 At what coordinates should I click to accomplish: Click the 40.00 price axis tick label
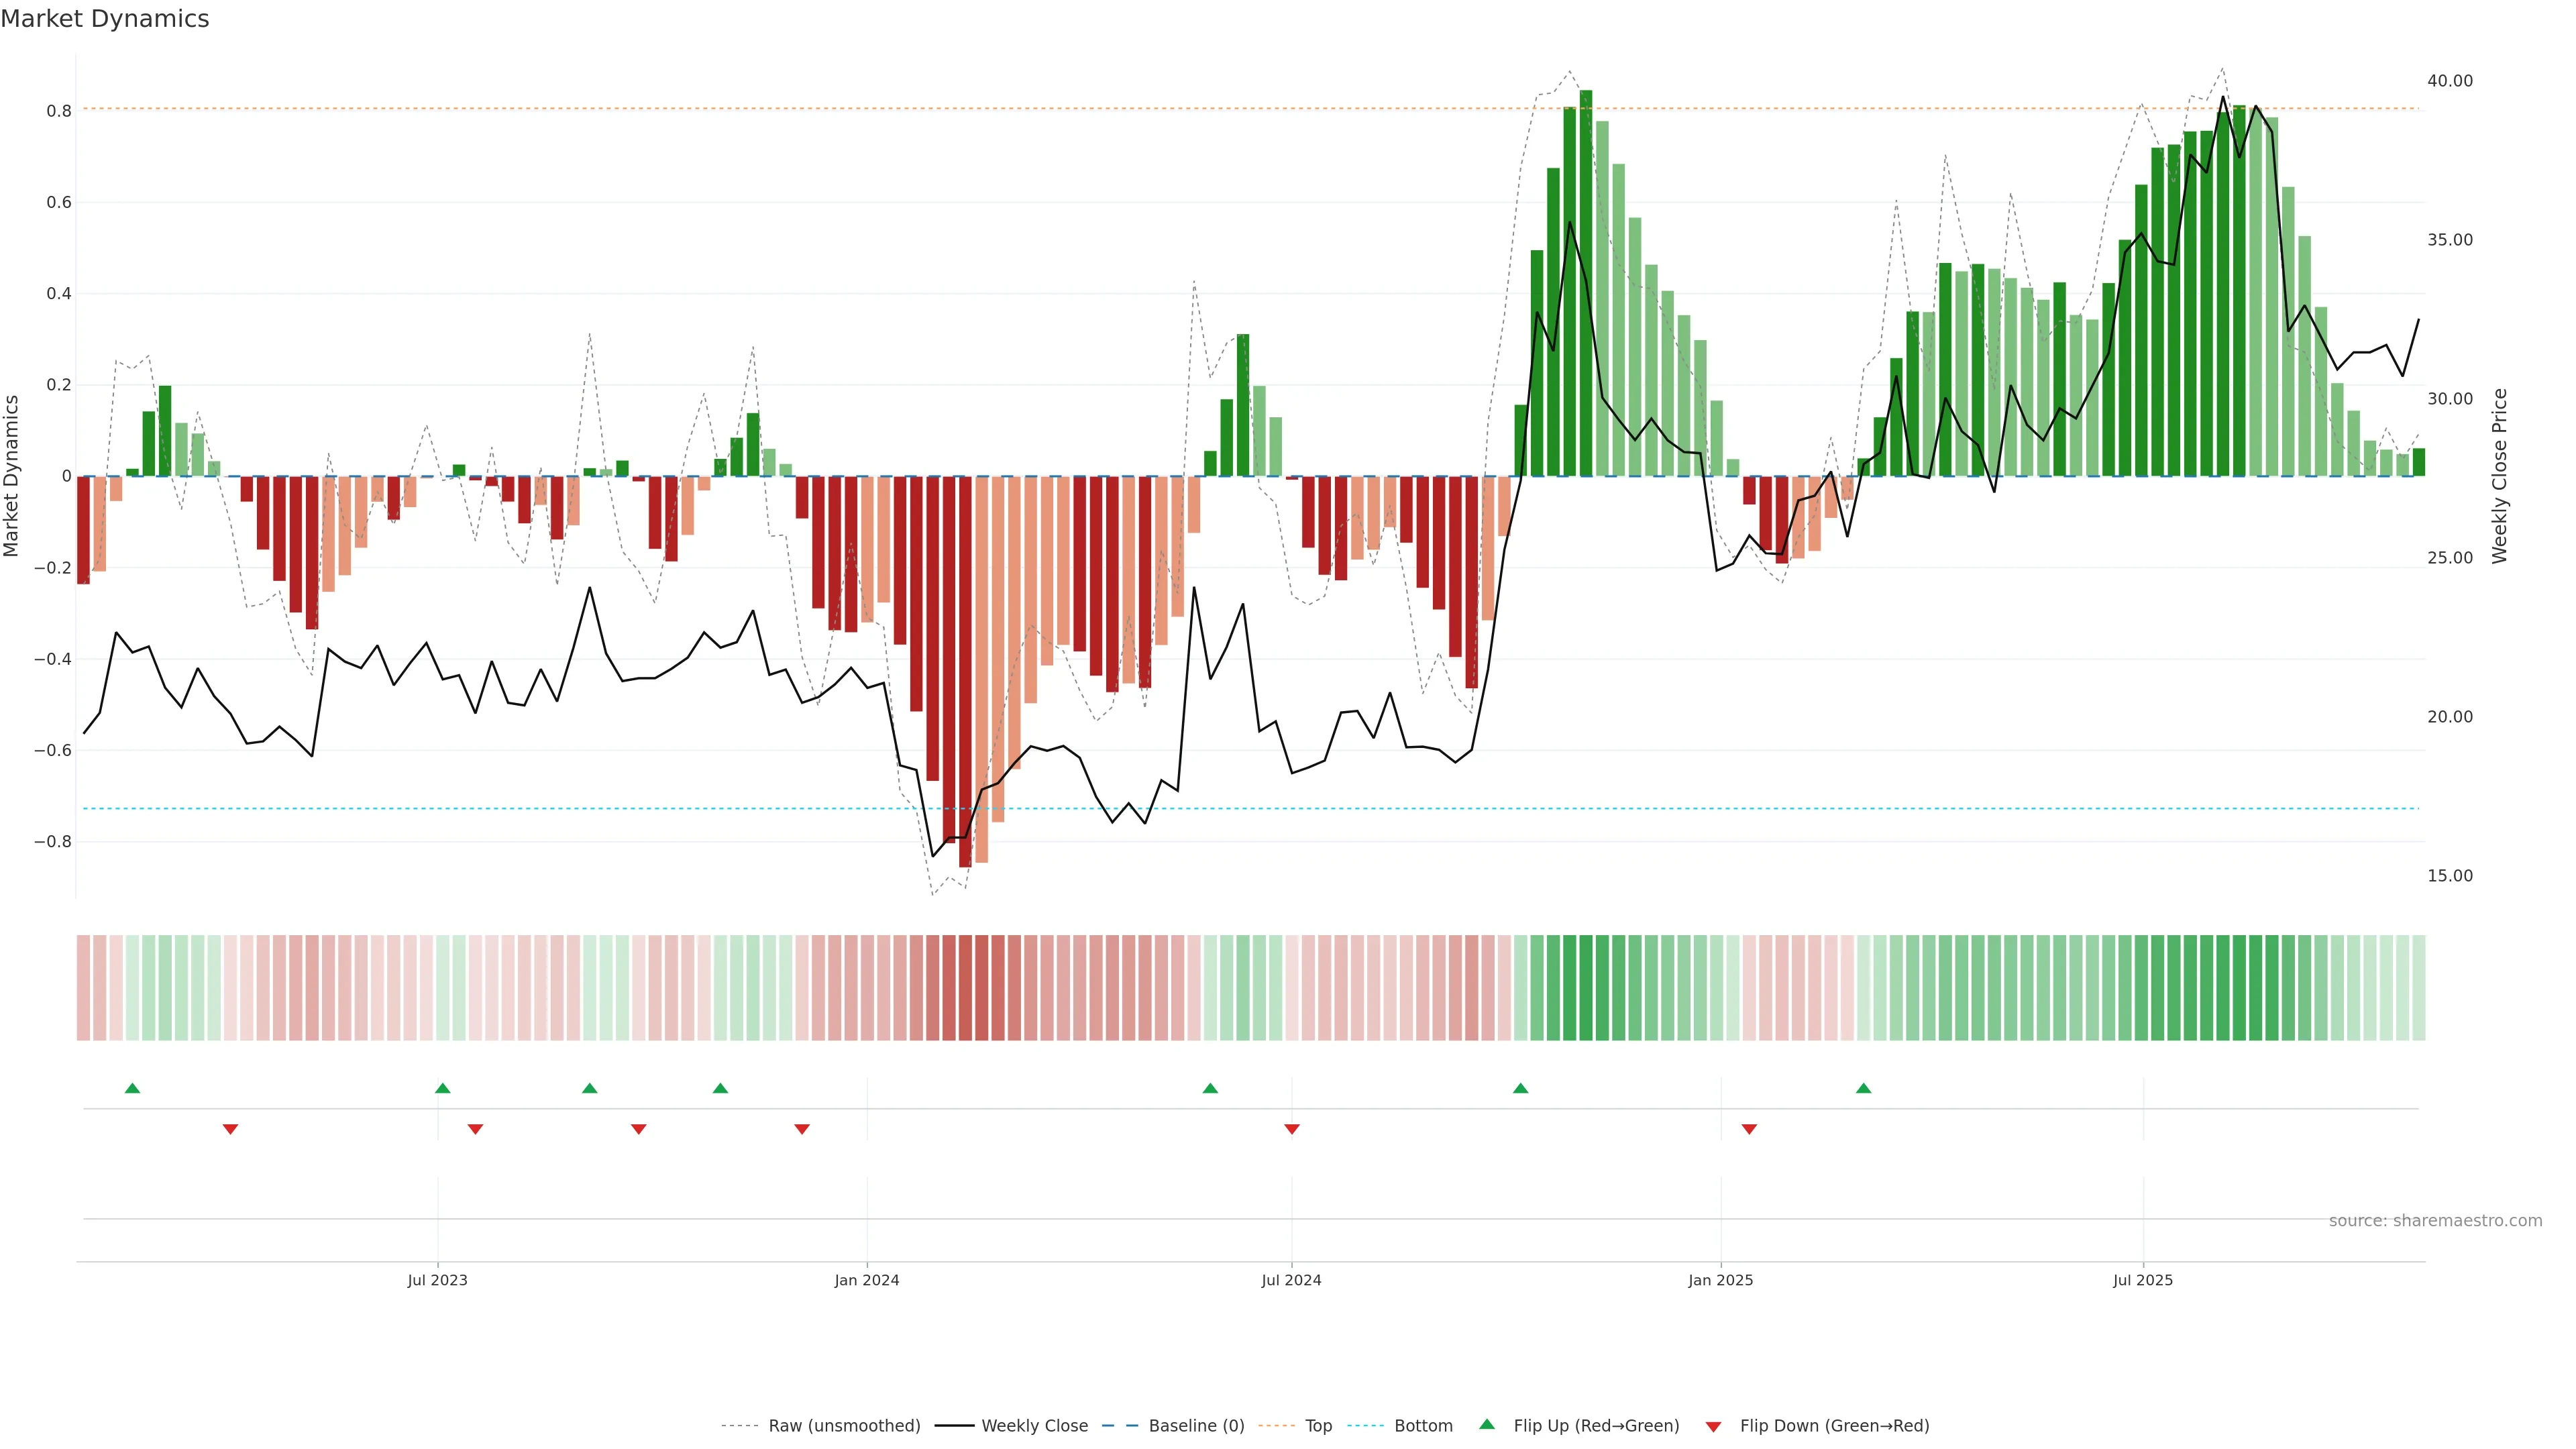(x=2449, y=81)
